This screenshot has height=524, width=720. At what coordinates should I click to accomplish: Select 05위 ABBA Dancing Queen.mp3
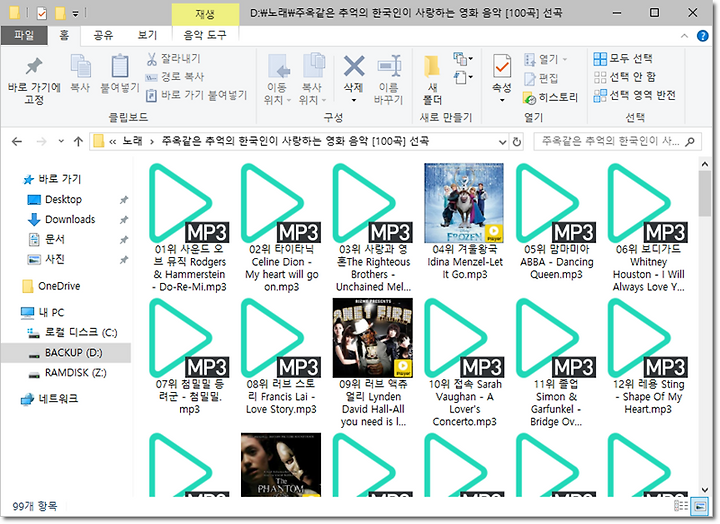[x=556, y=222]
